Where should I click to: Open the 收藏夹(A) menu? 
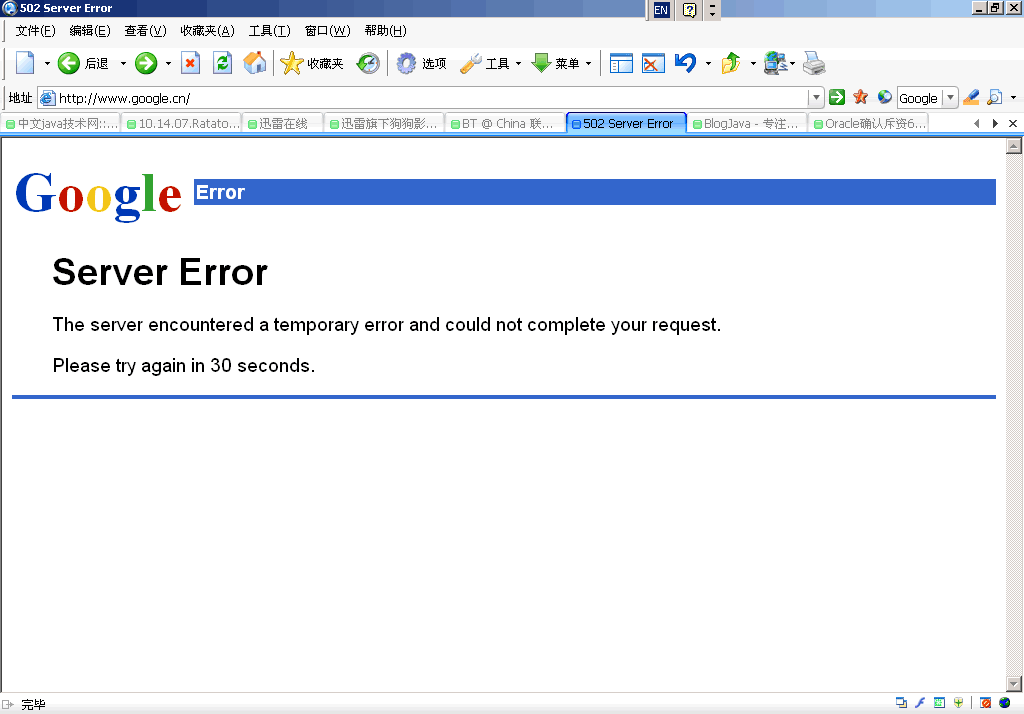coord(208,31)
